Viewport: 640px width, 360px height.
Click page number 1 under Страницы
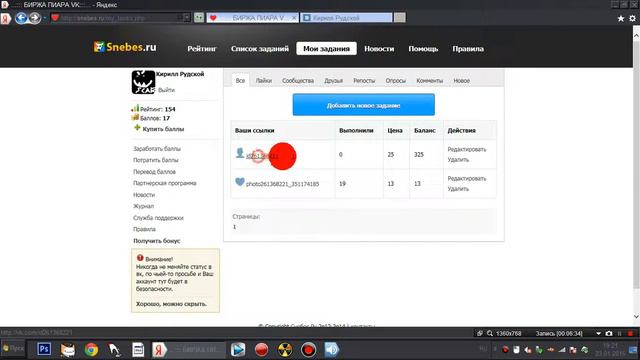click(x=234, y=227)
